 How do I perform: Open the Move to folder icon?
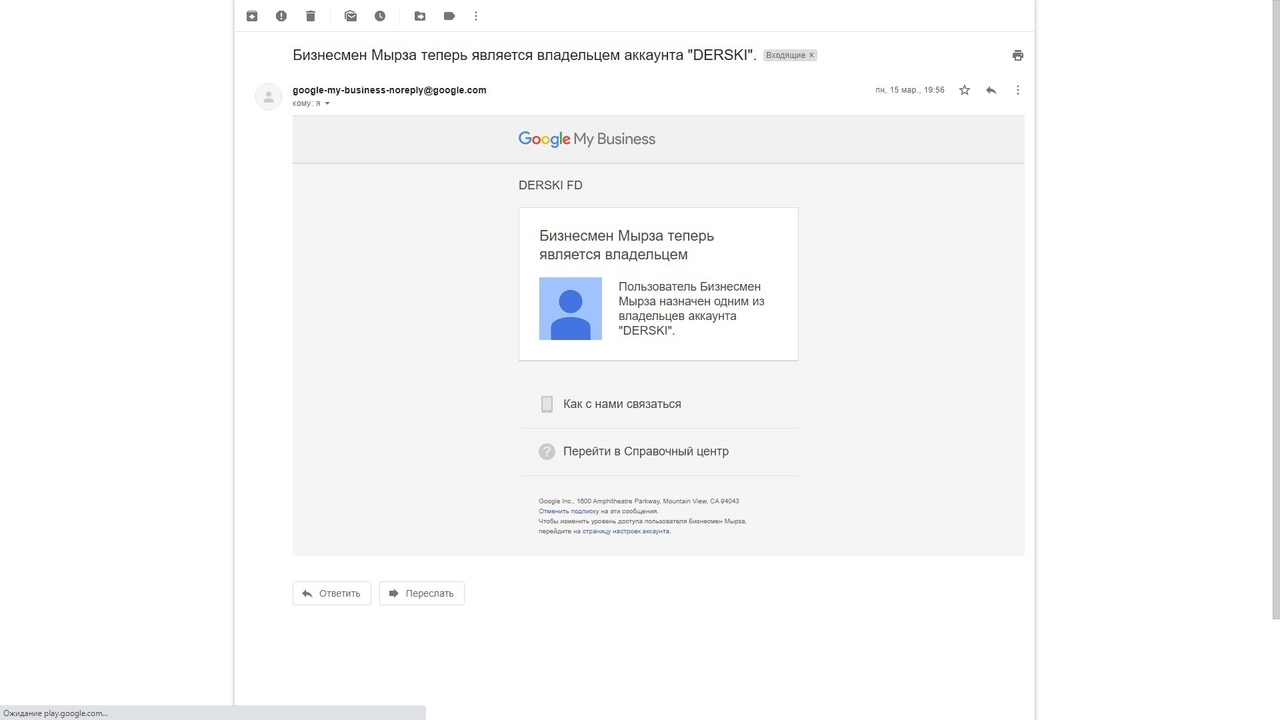[420, 16]
